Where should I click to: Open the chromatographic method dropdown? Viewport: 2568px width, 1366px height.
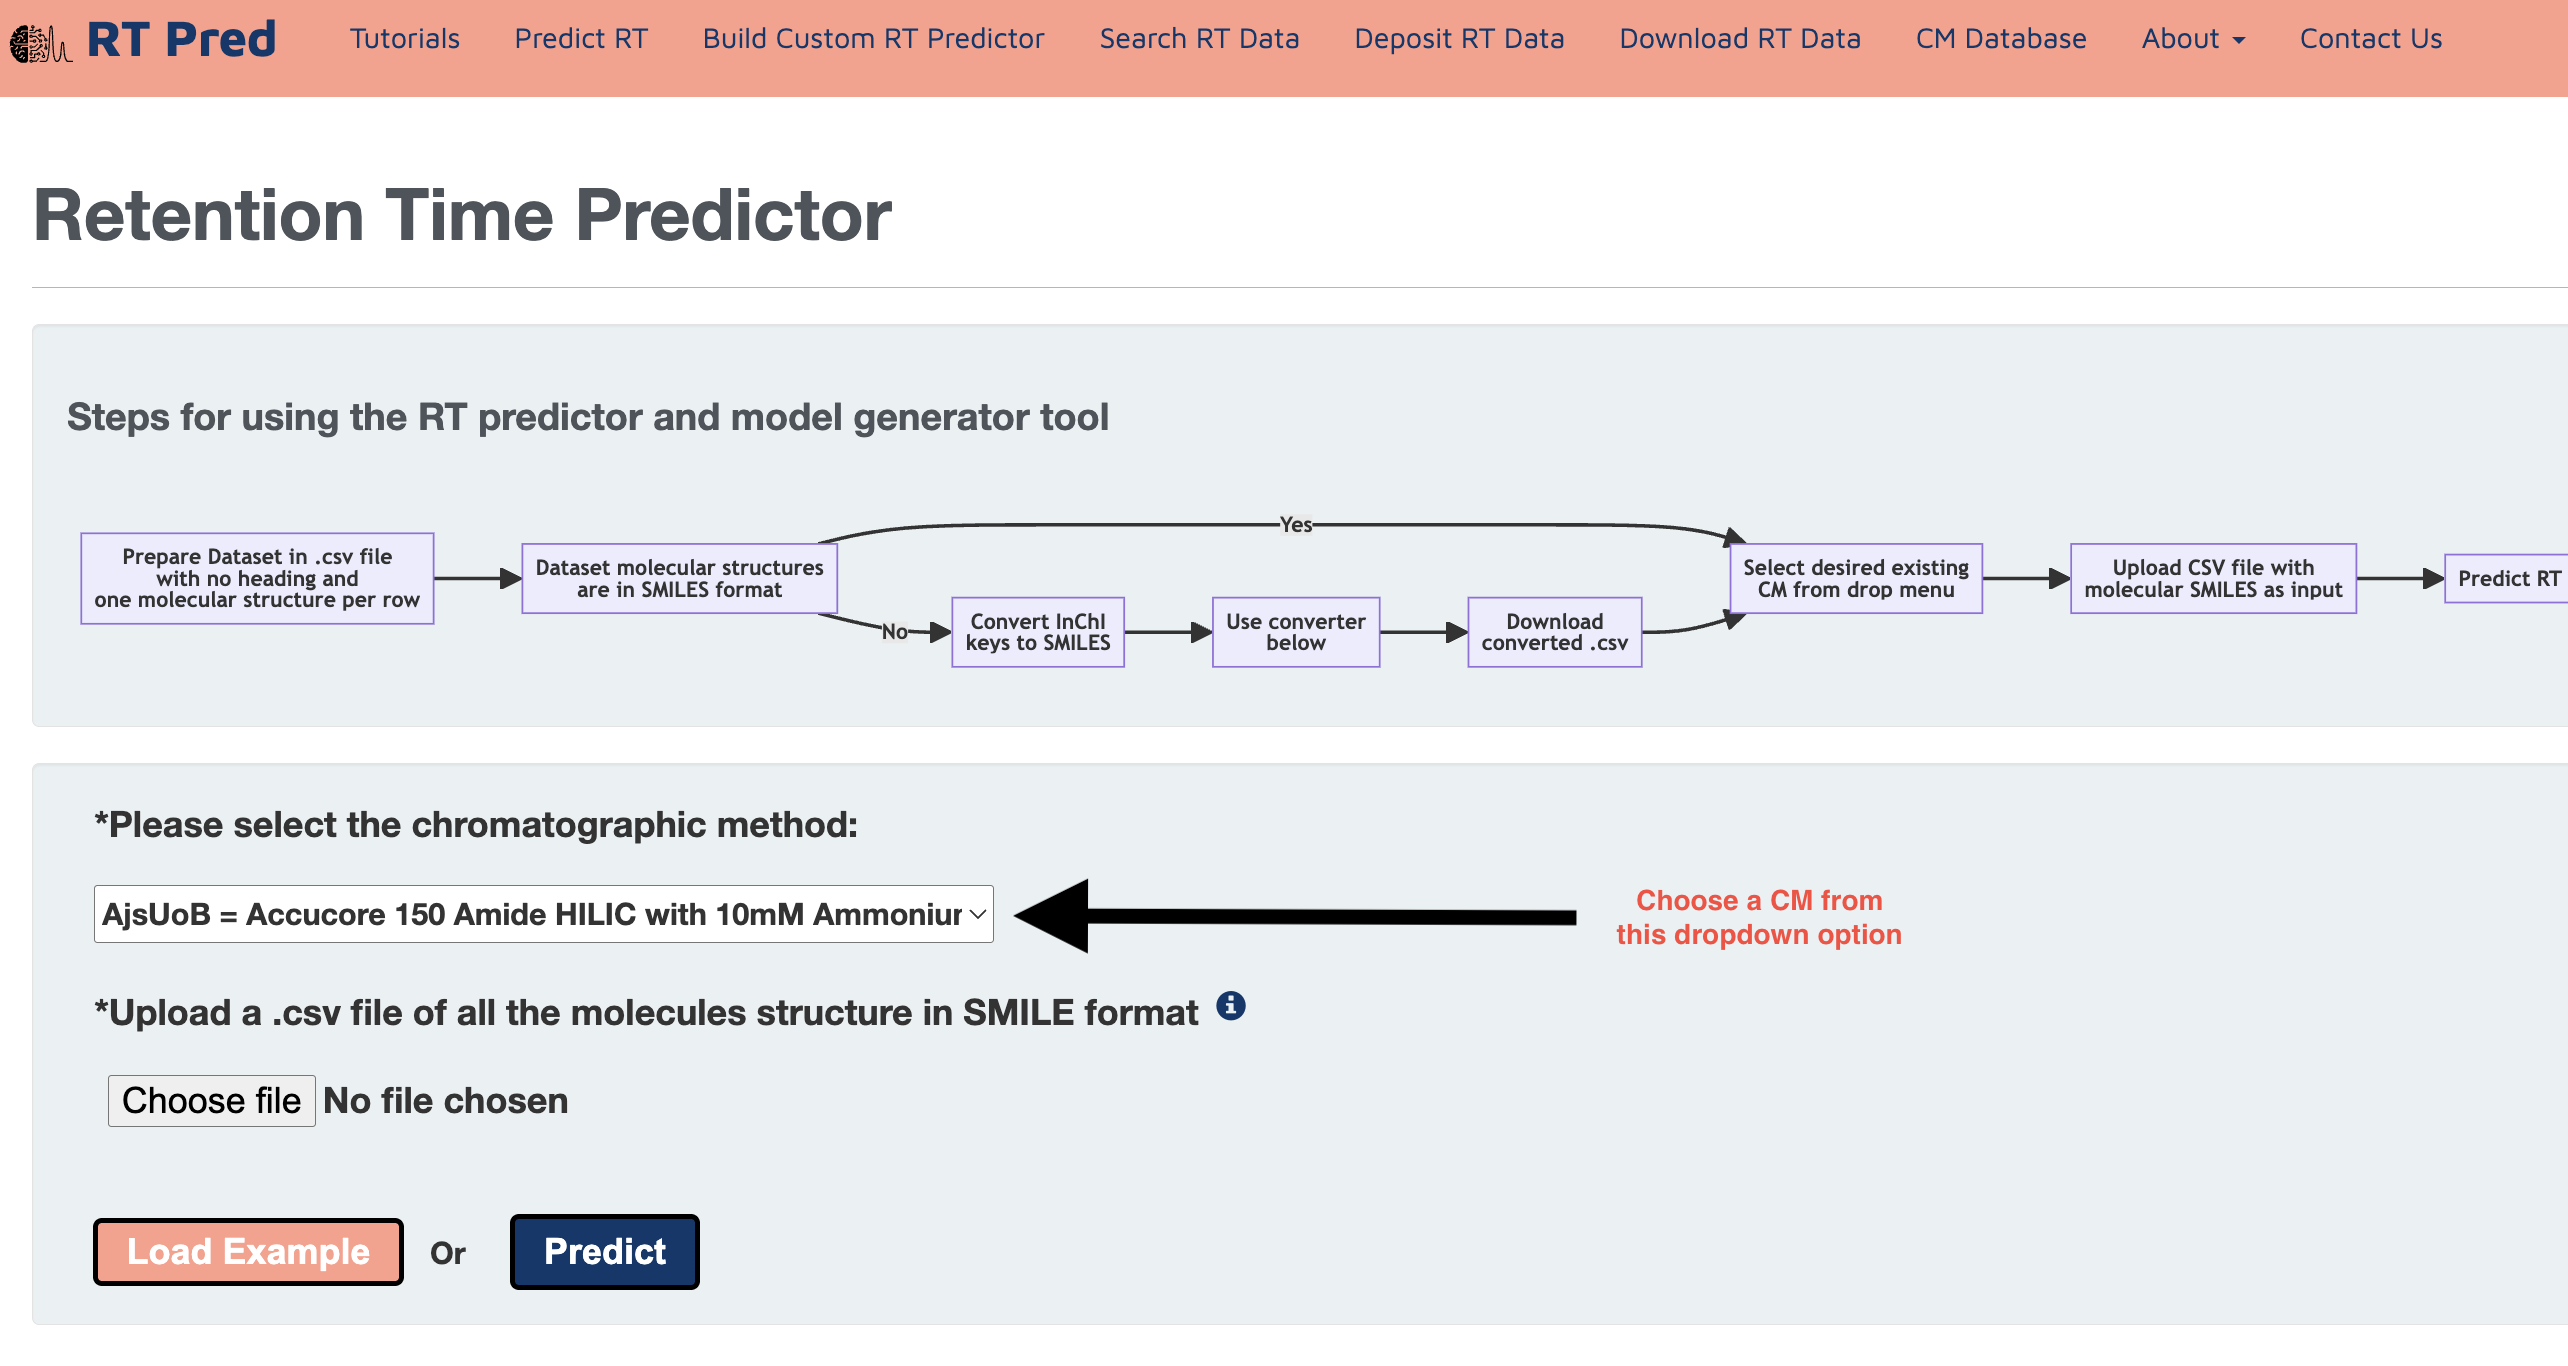click(543, 914)
